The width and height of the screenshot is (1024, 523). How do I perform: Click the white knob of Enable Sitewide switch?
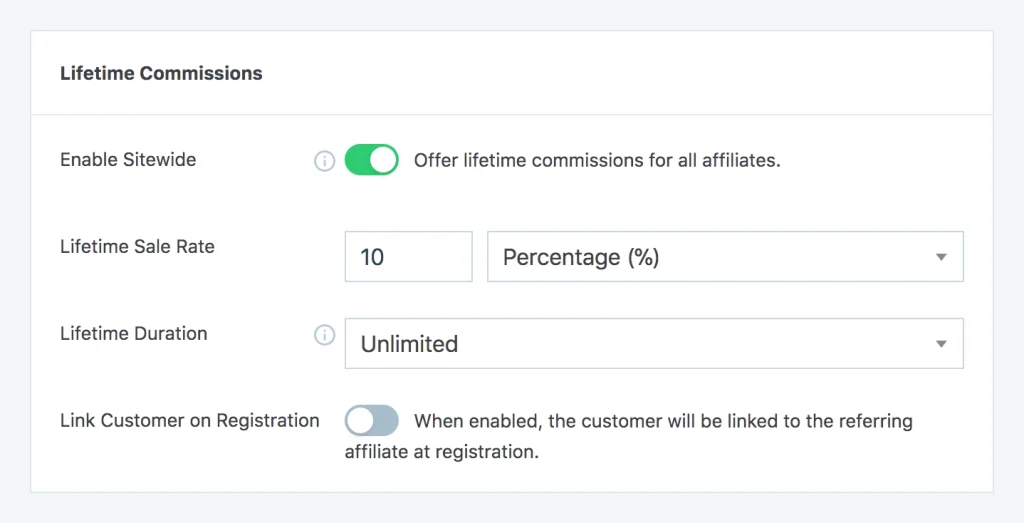coord(384,160)
